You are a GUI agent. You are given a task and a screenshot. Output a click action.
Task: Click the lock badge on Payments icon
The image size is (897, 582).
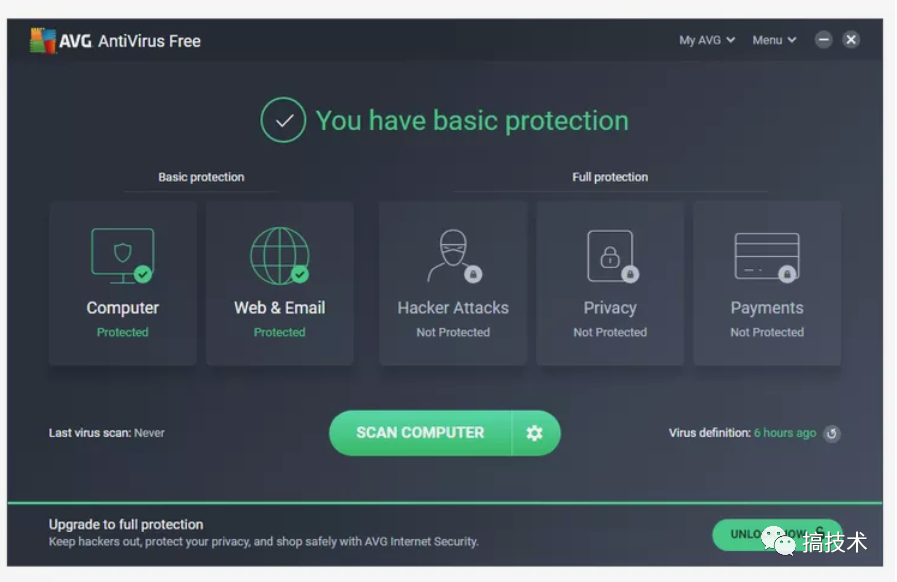click(787, 275)
